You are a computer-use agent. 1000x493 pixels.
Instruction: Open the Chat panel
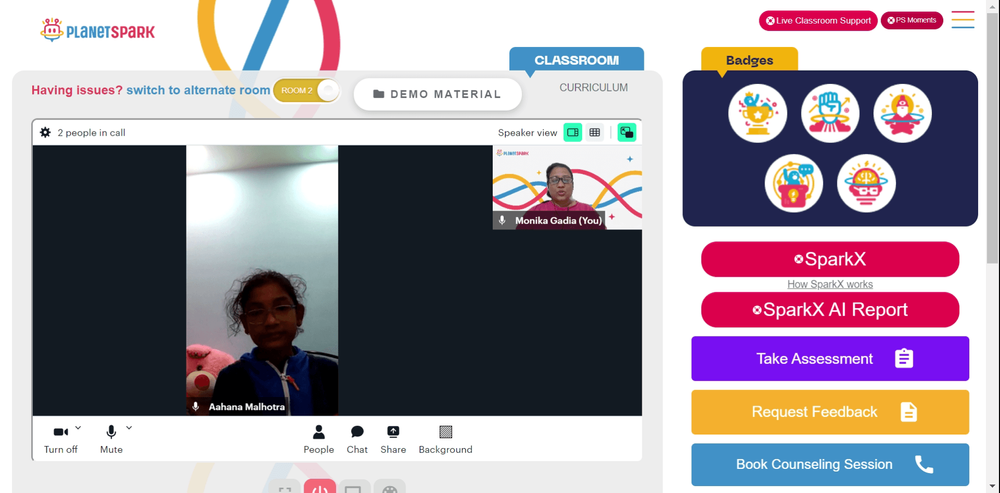click(357, 439)
